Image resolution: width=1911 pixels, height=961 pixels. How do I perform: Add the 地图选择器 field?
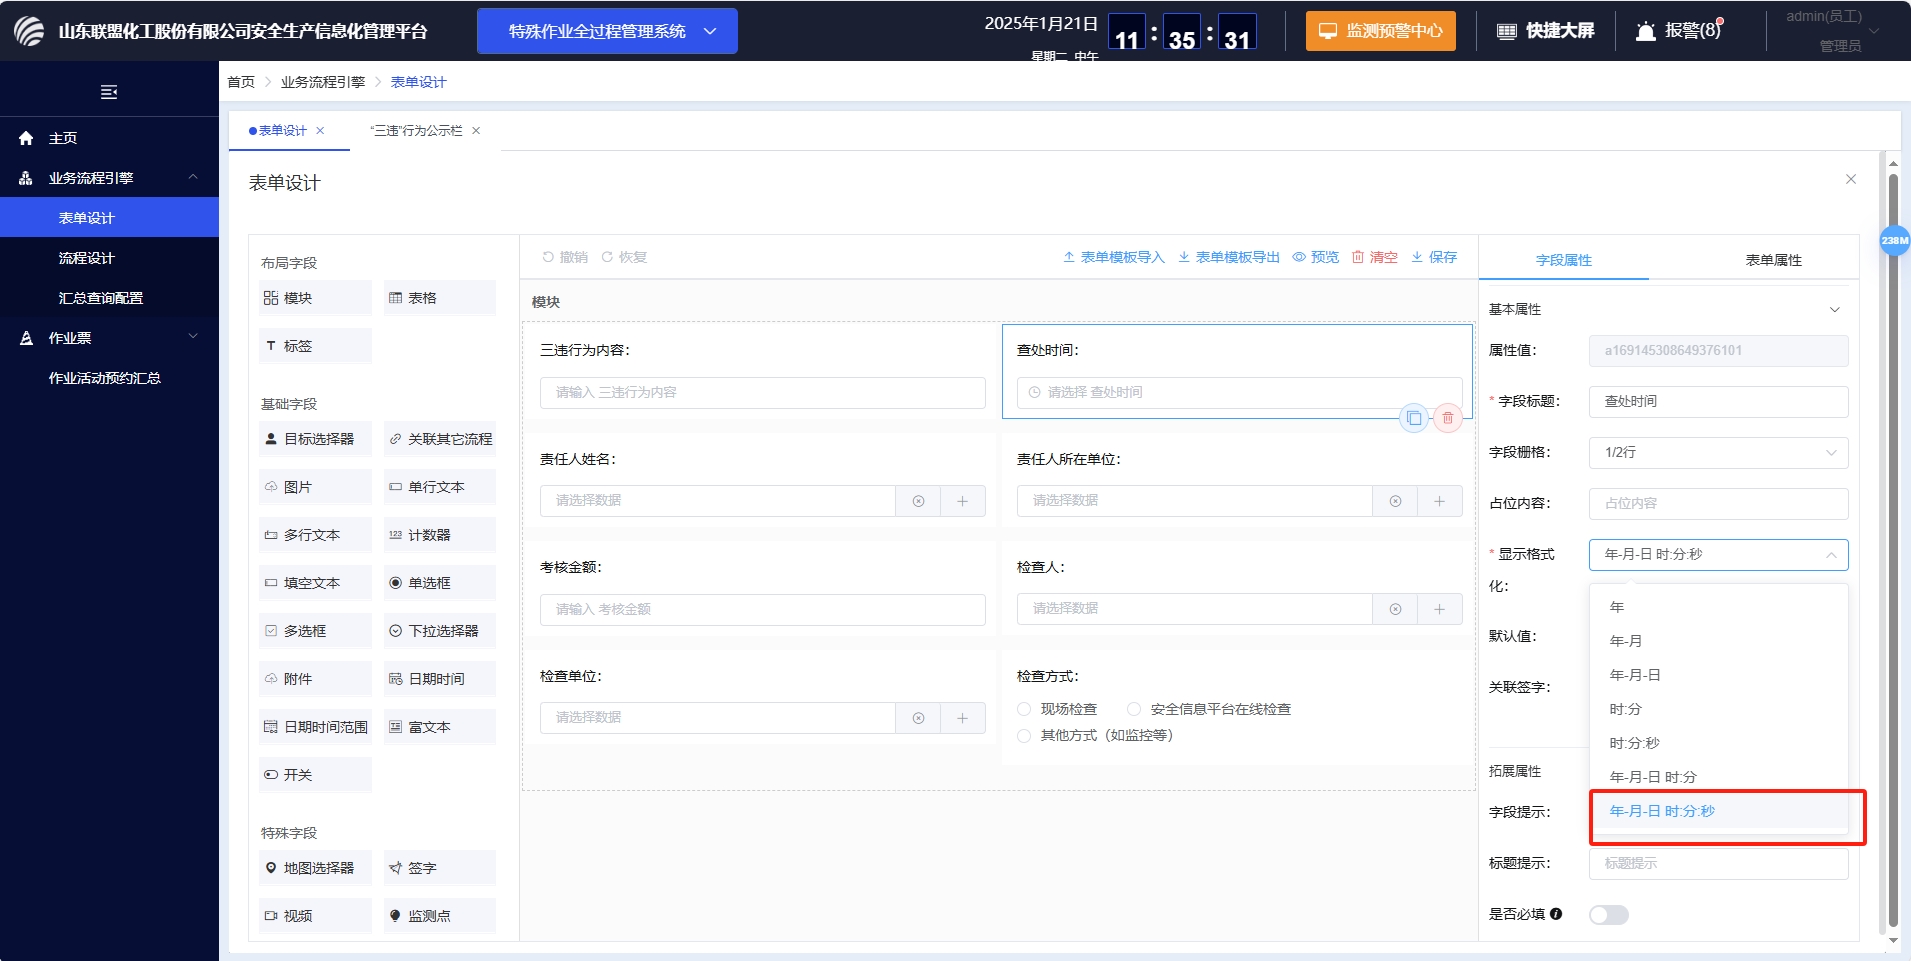tap(315, 868)
